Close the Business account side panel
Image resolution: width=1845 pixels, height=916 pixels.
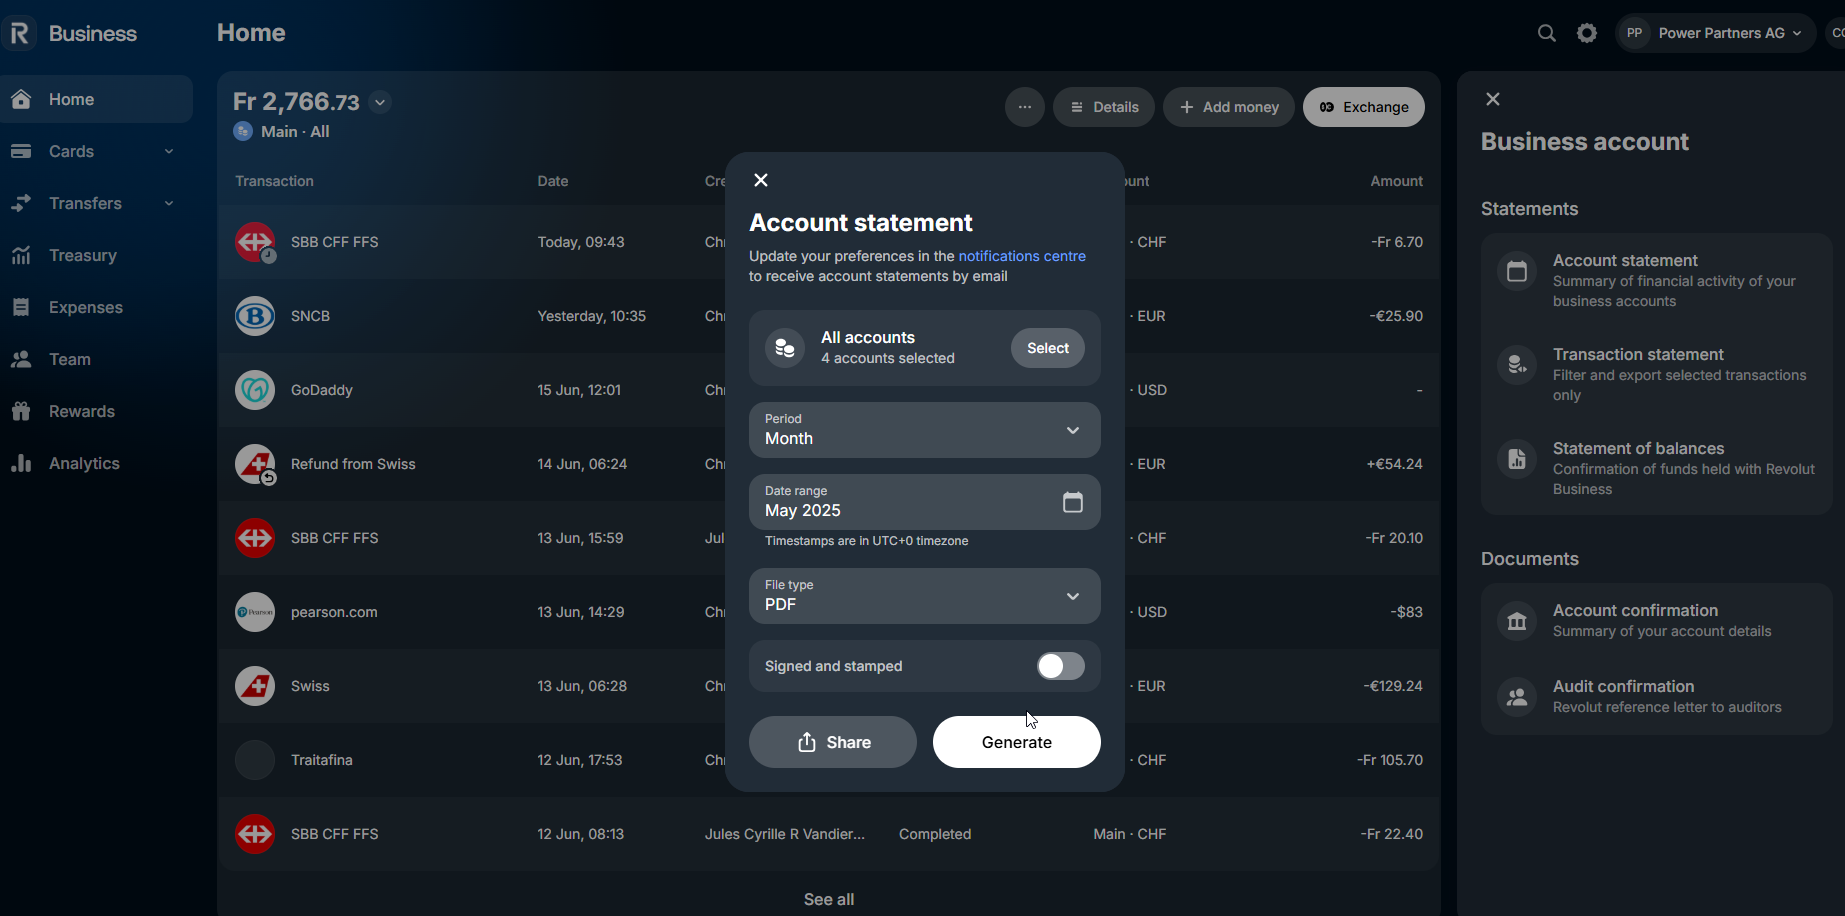tap(1493, 99)
